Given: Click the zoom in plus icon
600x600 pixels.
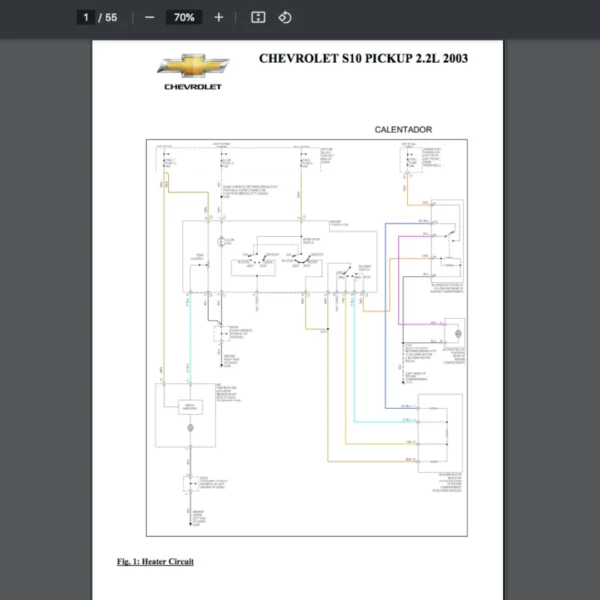Looking at the screenshot, I should (219, 17).
